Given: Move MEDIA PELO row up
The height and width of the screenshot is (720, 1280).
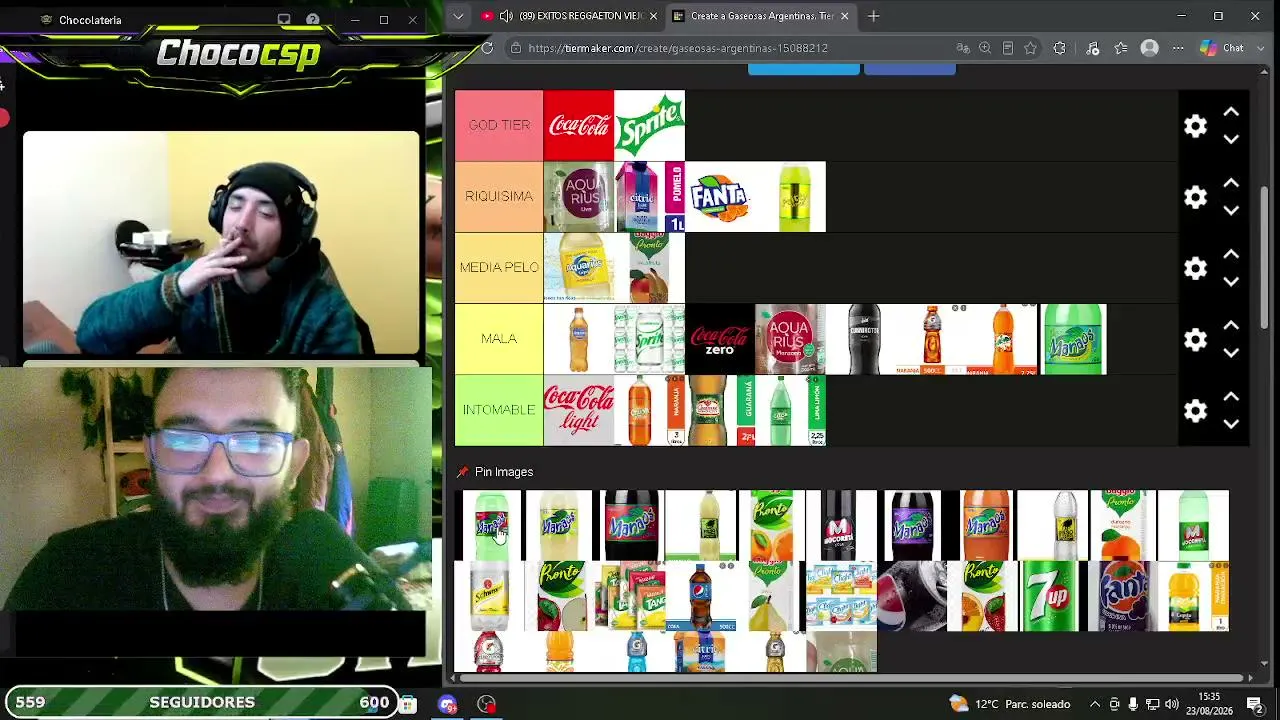Looking at the screenshot, I should [1231, 254].
